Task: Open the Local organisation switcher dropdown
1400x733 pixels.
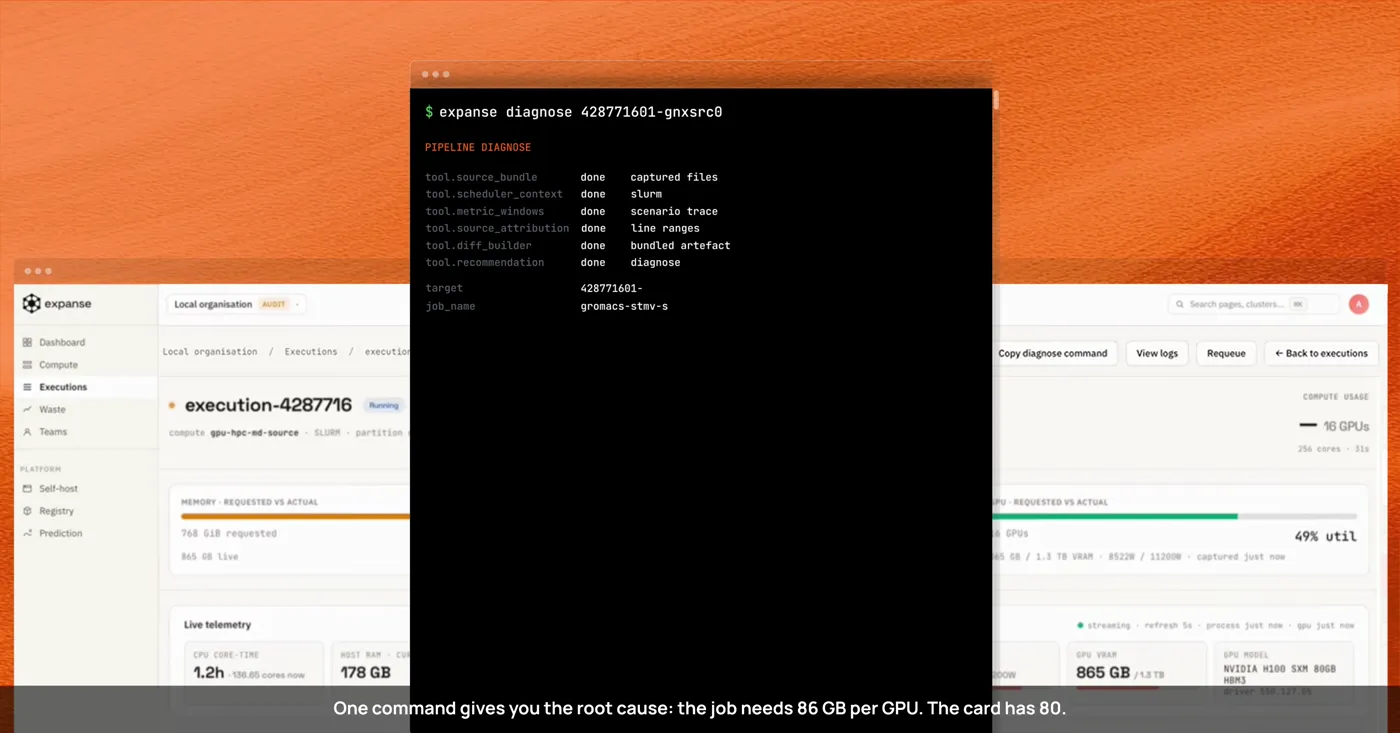Action: pyautogui.click(x=236, y=304)
